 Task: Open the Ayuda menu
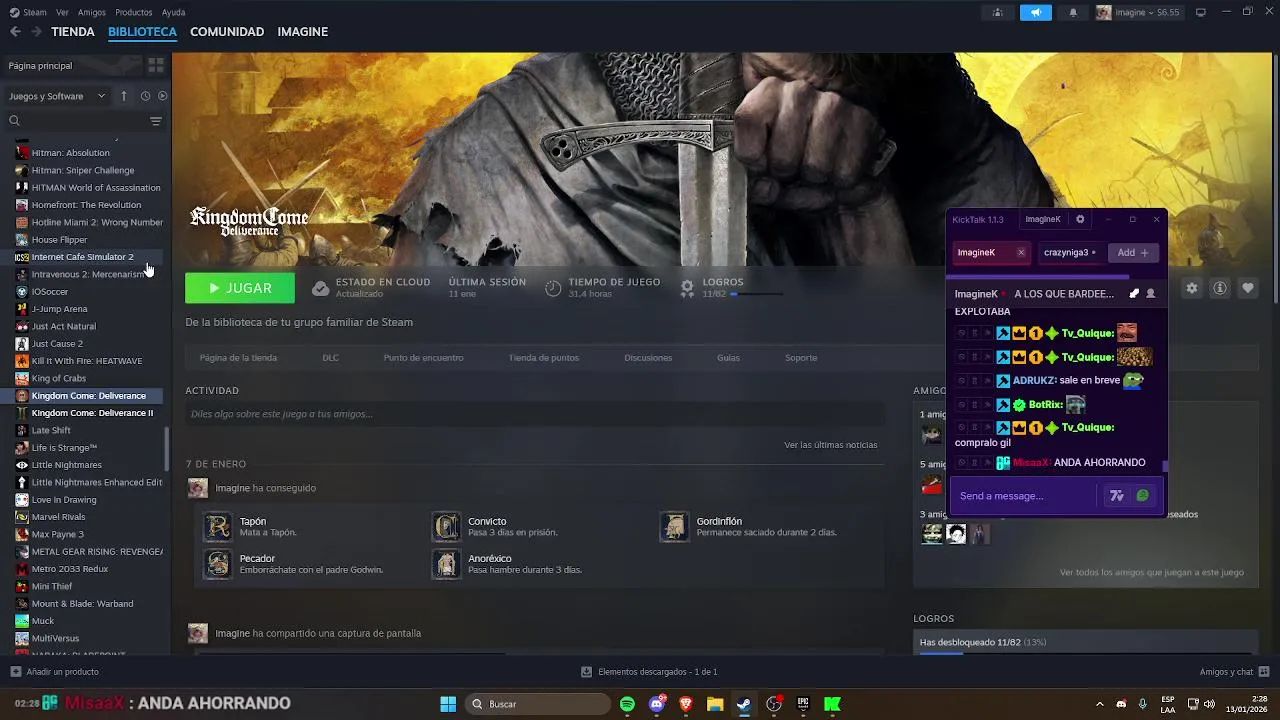173,12
